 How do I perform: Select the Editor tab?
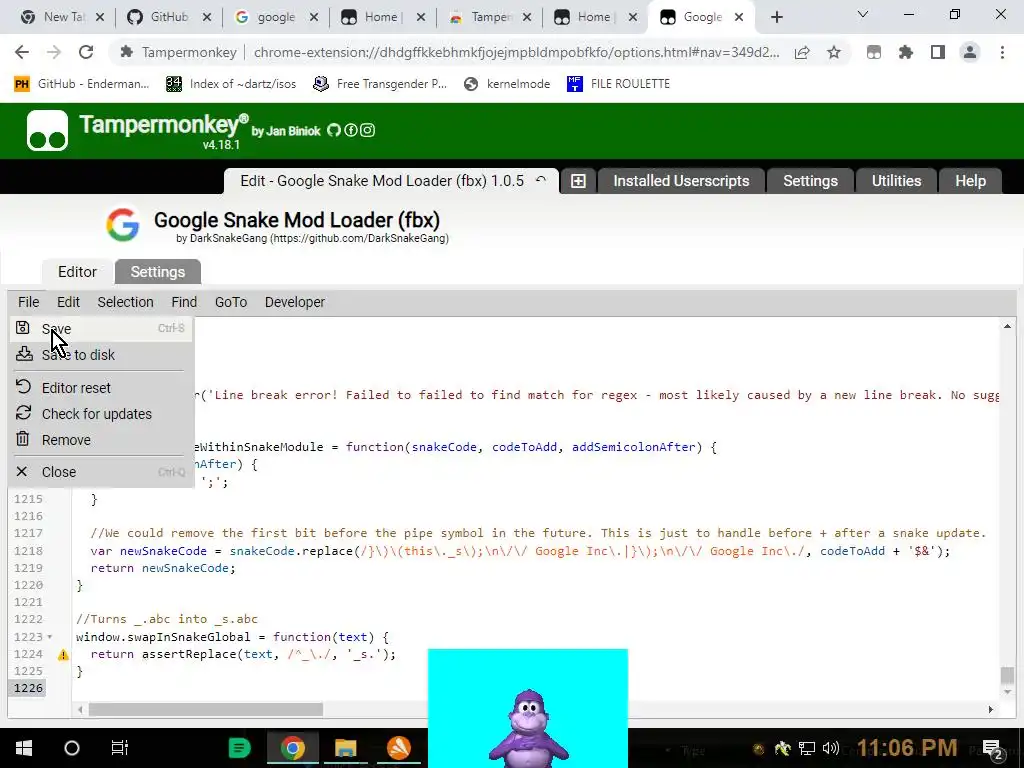[77, 272]
